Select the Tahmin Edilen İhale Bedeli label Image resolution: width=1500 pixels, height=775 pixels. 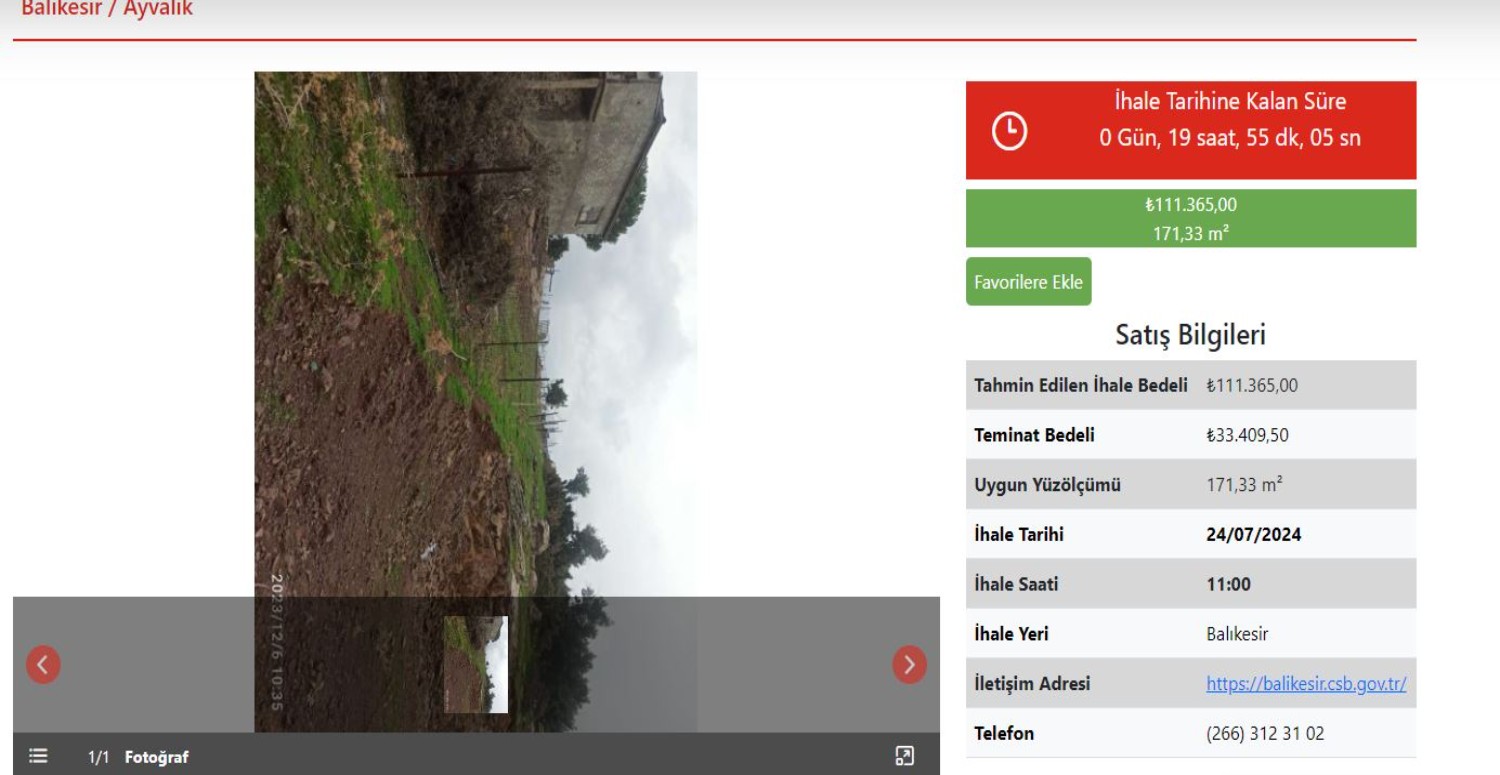1080,385
